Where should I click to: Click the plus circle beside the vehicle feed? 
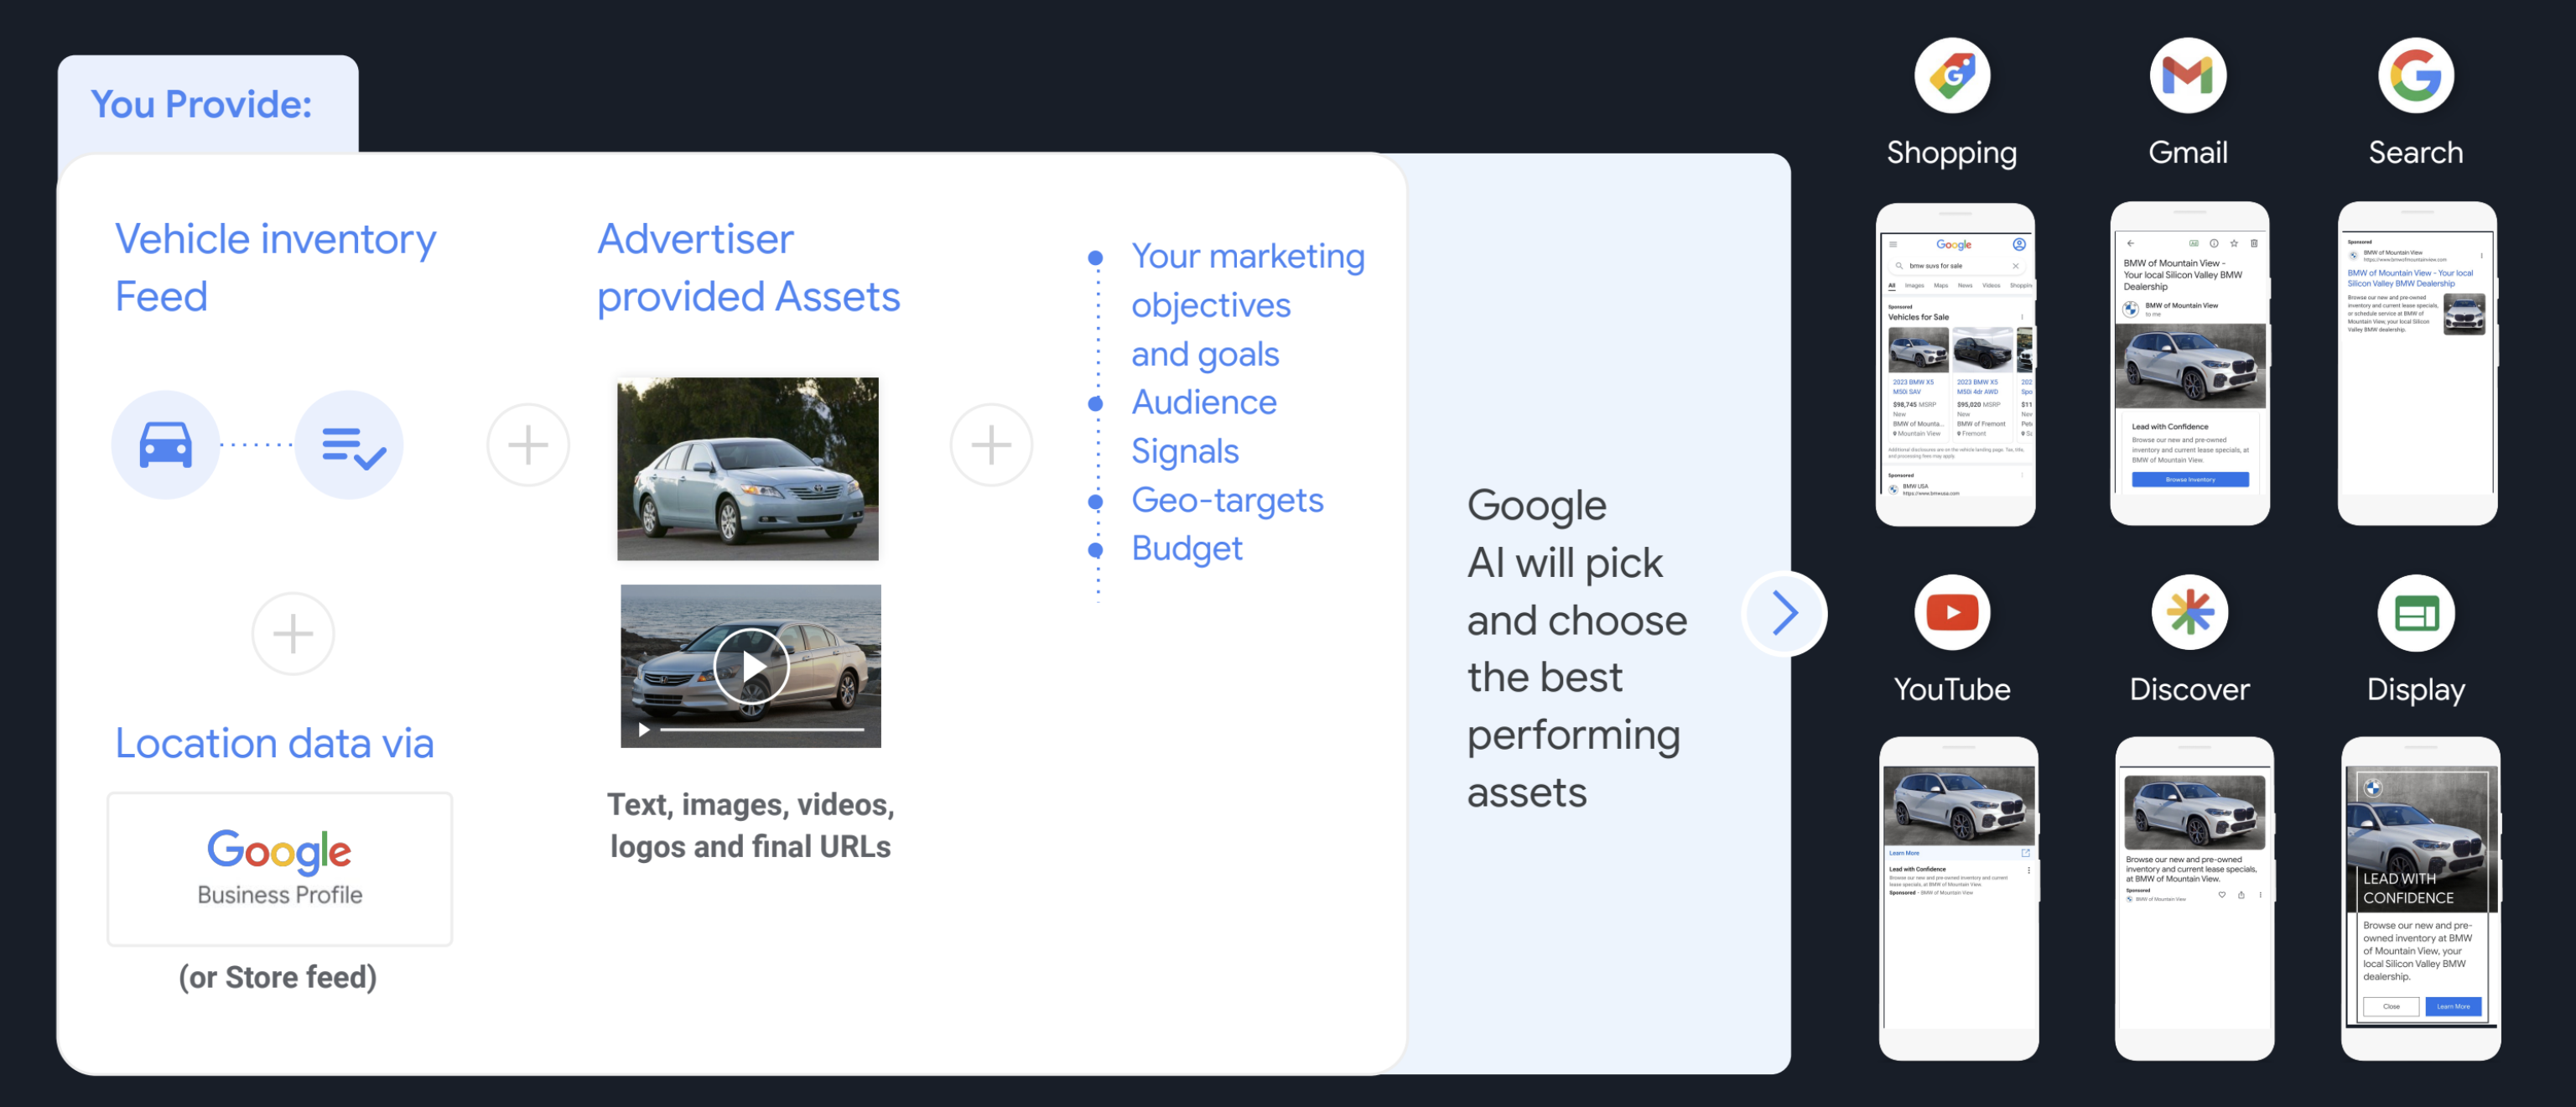(528, 444)
